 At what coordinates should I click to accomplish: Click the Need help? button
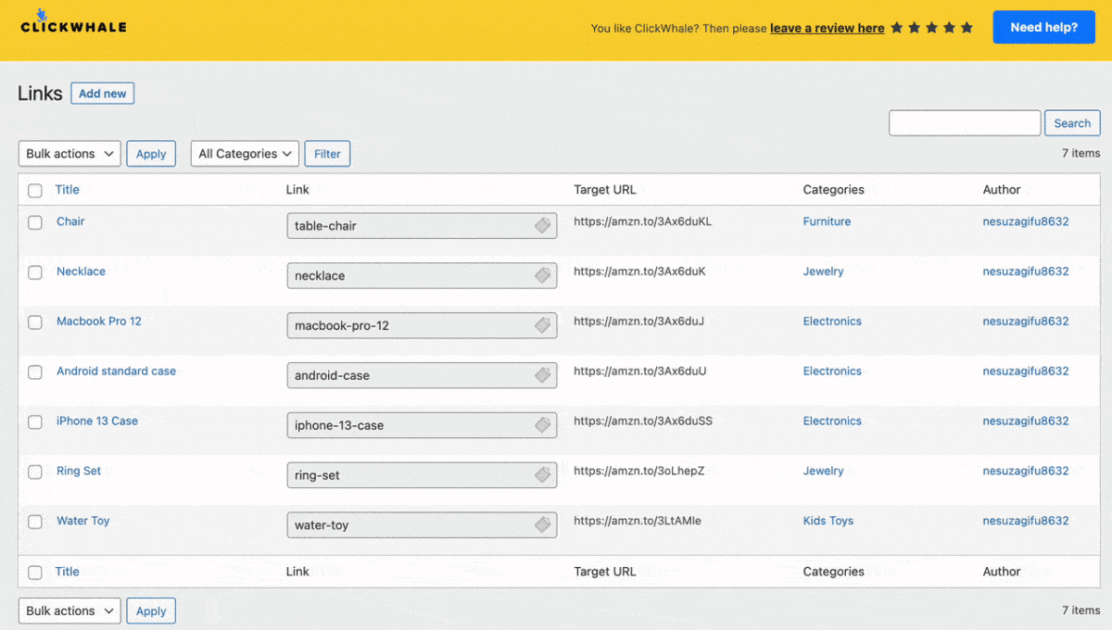(1043, 27)
